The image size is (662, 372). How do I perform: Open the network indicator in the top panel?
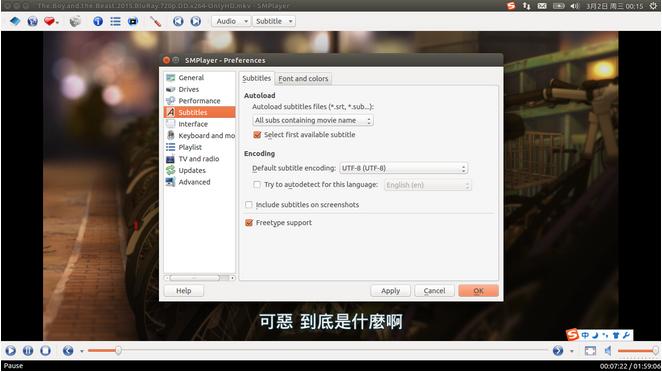tap(526, 6)
